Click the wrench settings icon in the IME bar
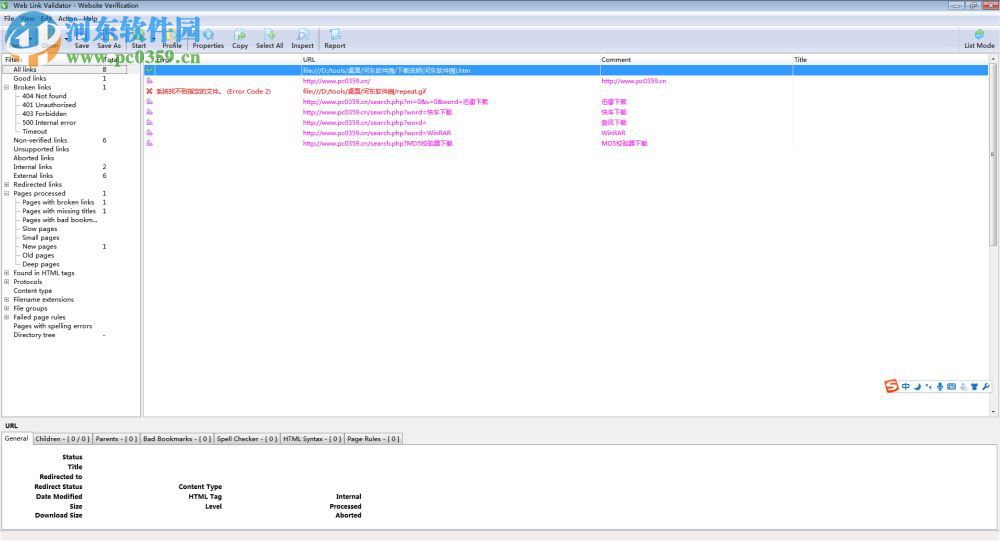This screenshot has width=1000, height=541. [x=986, y=387]
